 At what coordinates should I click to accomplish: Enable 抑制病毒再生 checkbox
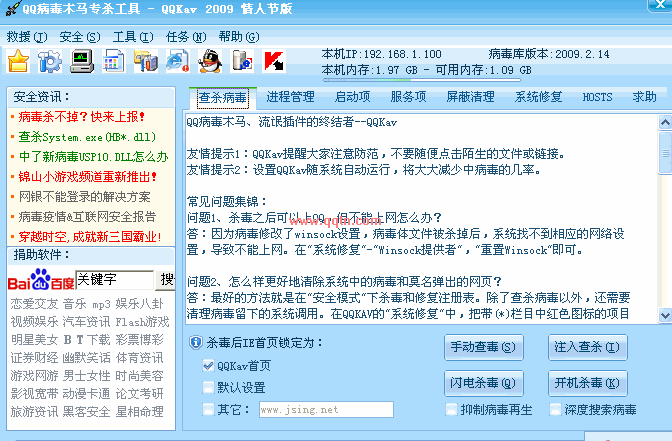point(451,410)
